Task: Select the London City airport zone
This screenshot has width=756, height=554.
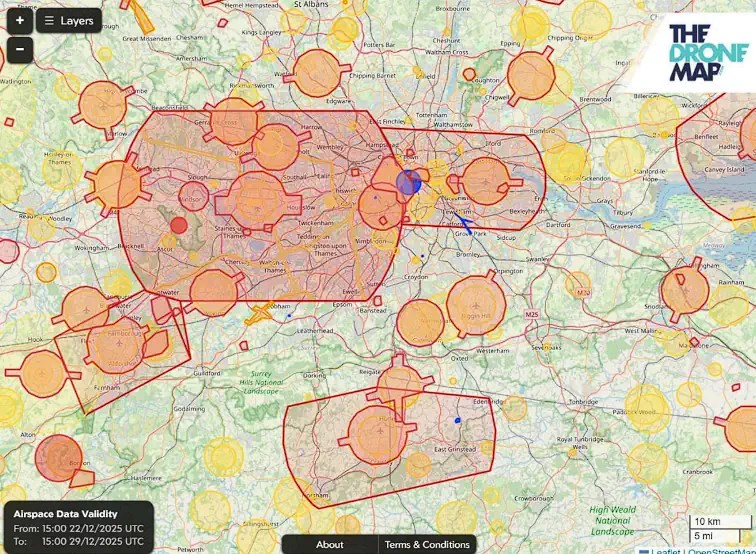Action: click(486, 181)
